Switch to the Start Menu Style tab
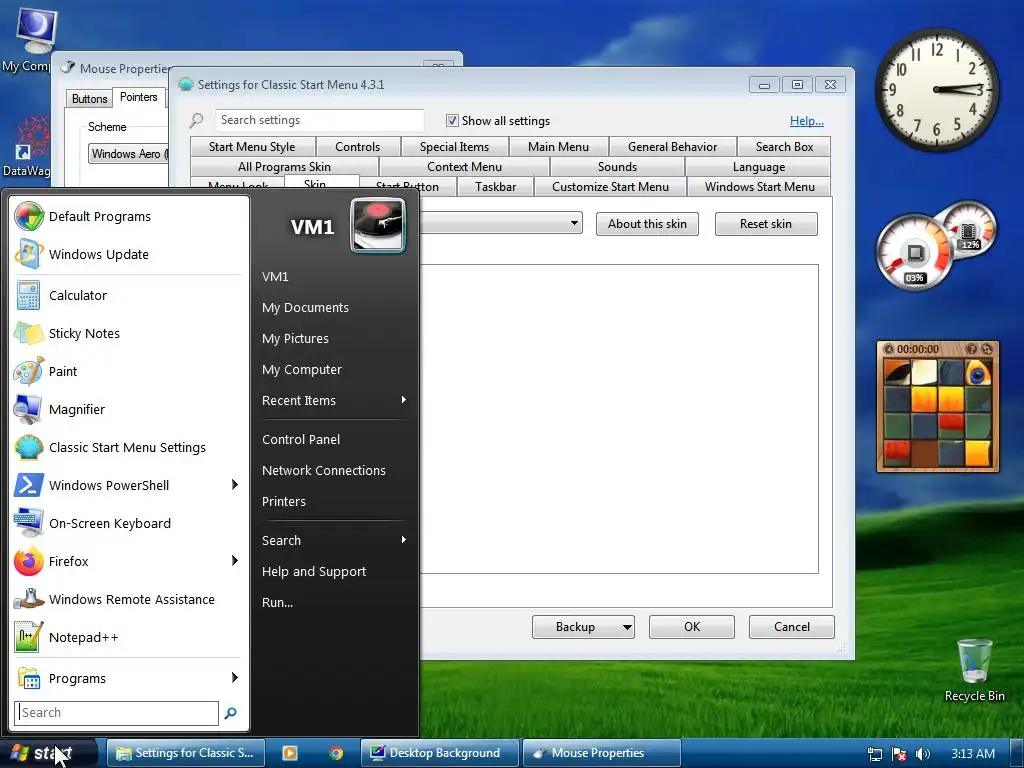Image resolution: width=1024 pixels, height=768 pixels. [x=252, y=147]
